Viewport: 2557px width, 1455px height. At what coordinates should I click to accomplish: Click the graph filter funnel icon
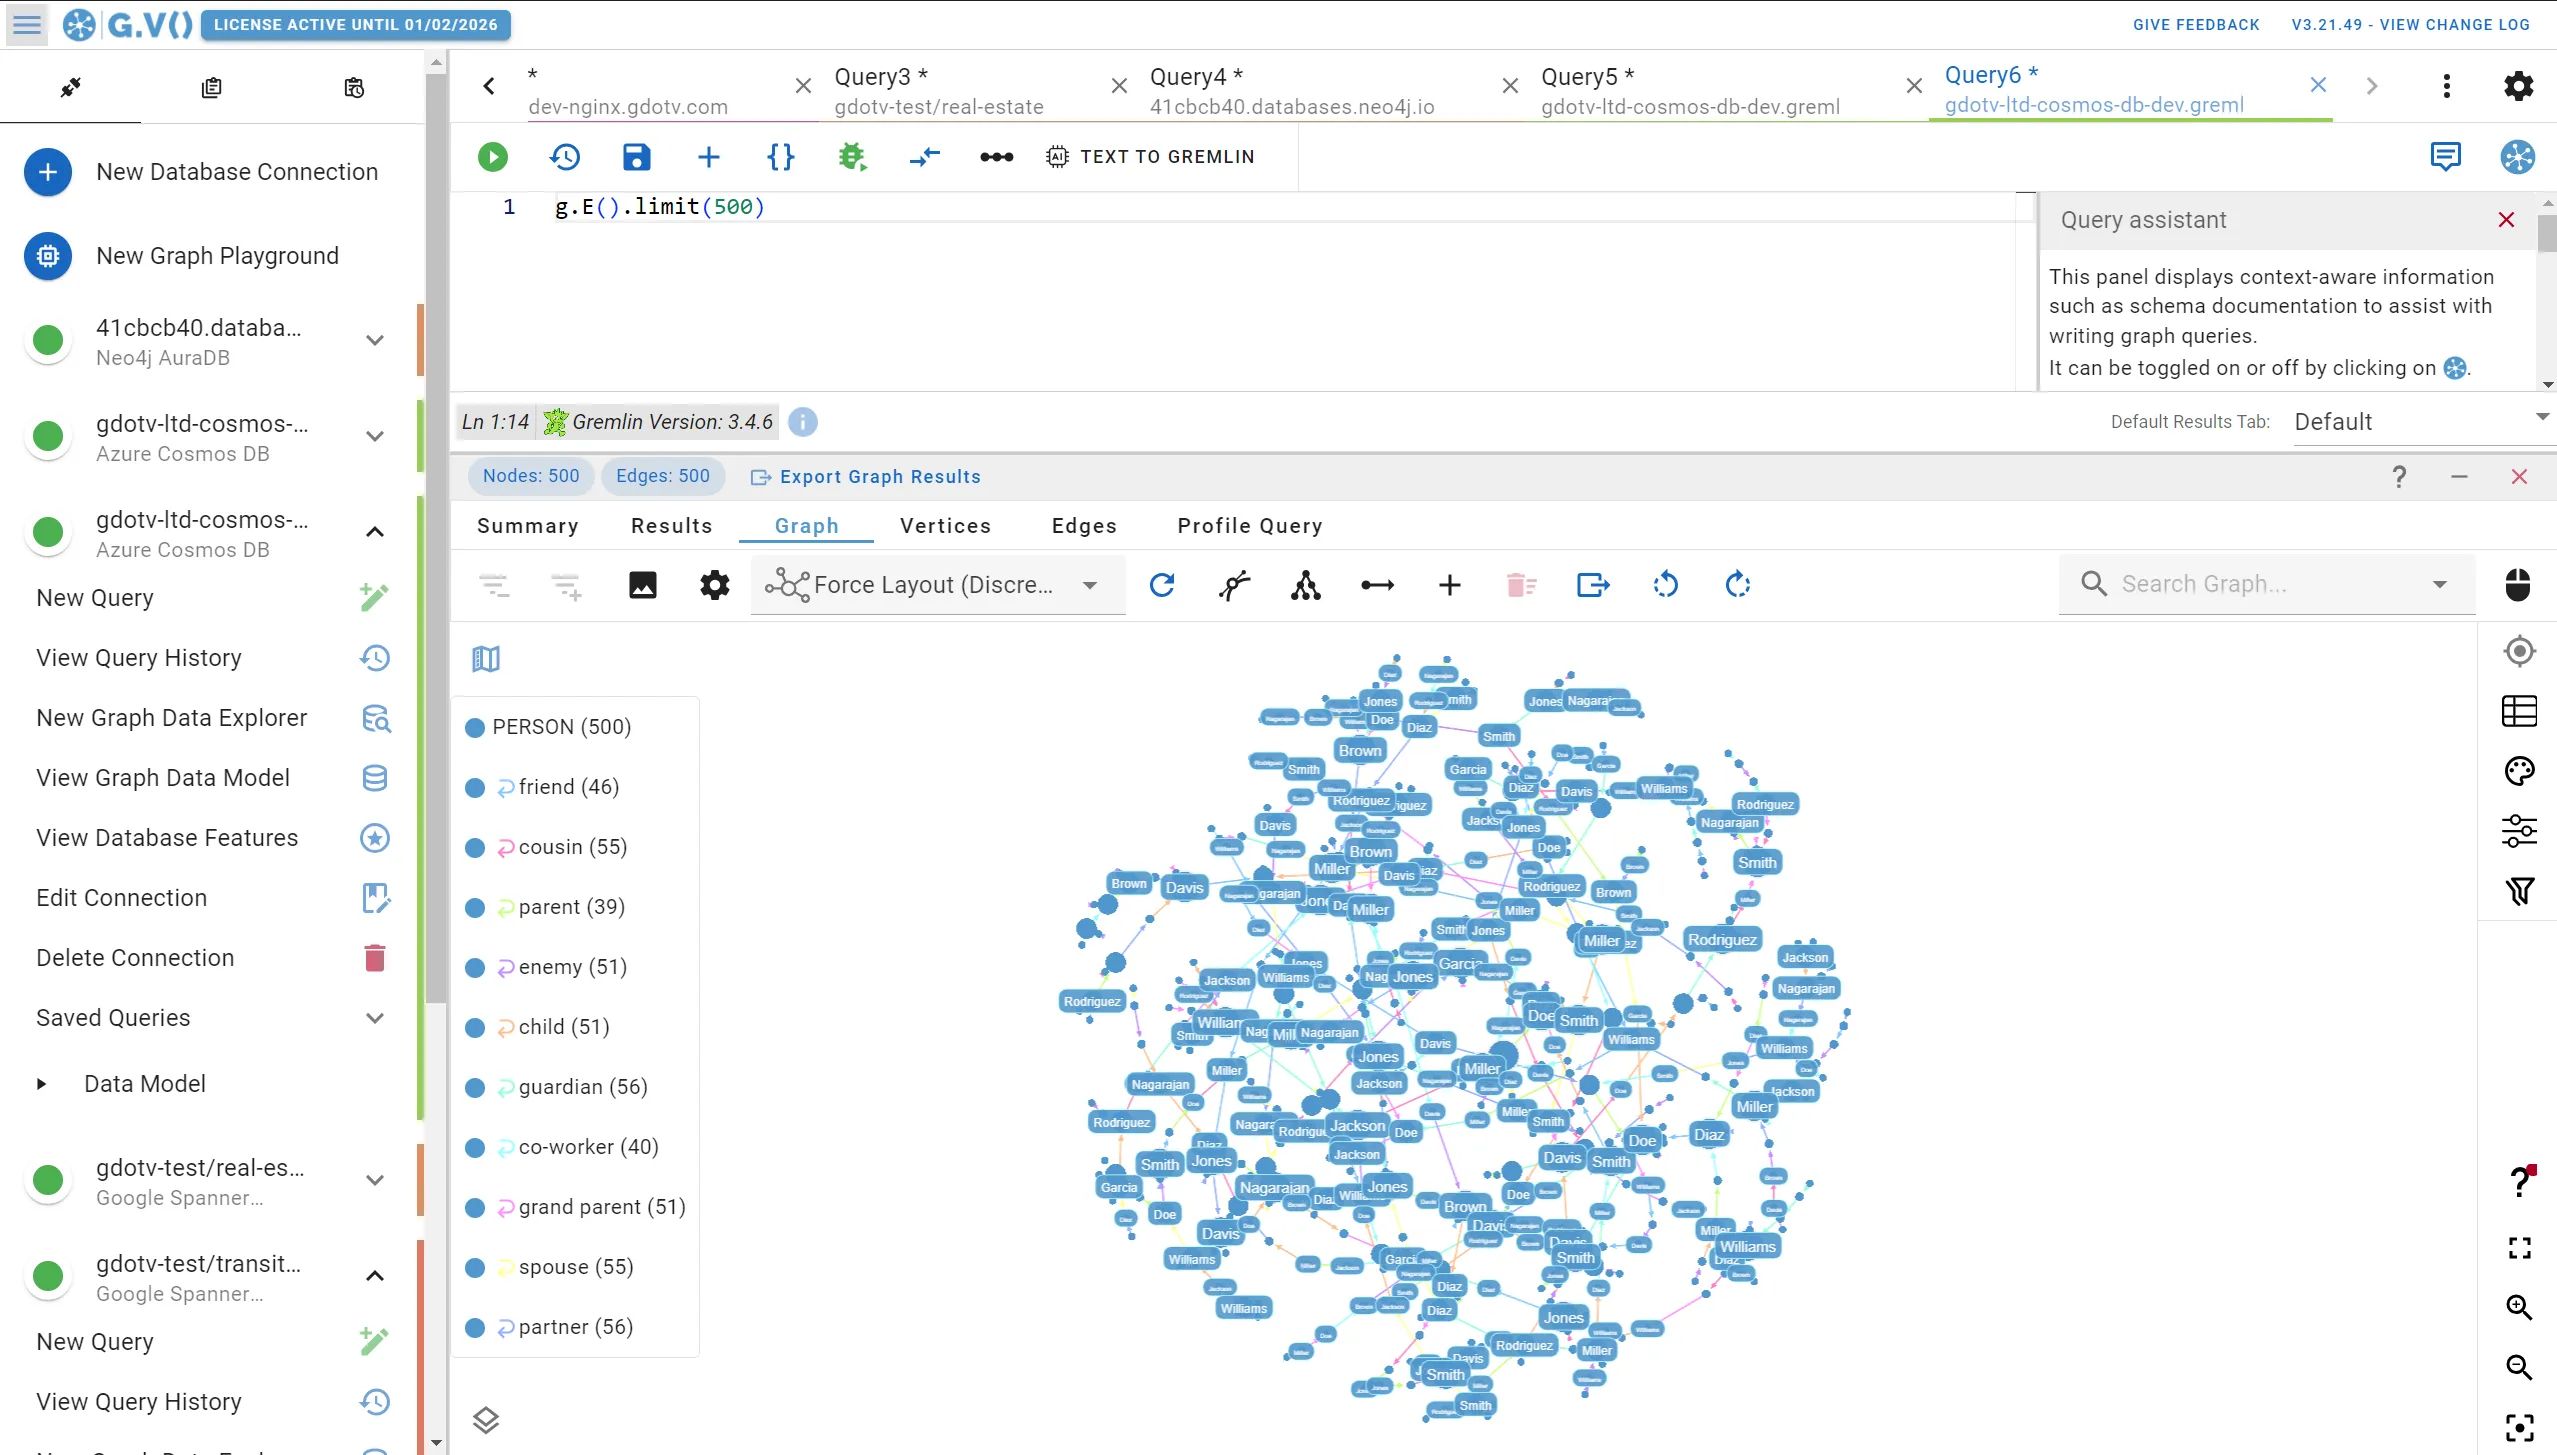(2519, 891)
